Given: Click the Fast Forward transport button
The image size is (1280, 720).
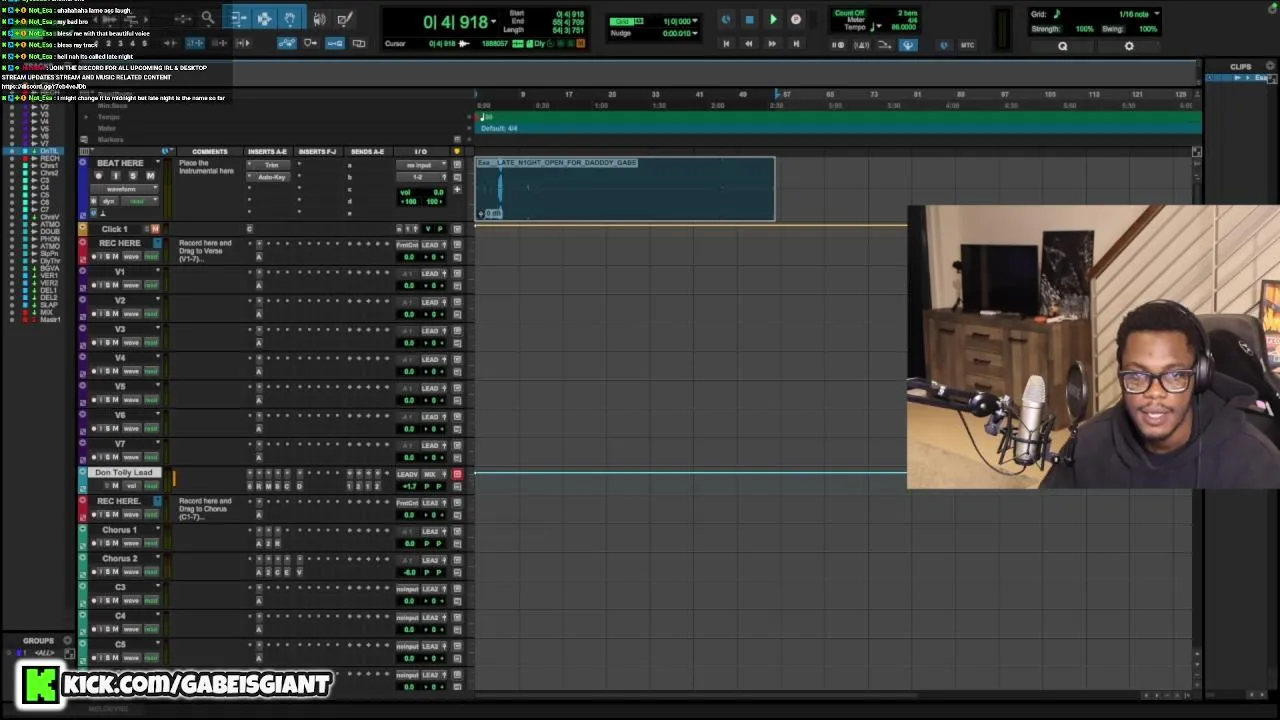Looking at the screenshot, I should point(772,44).
